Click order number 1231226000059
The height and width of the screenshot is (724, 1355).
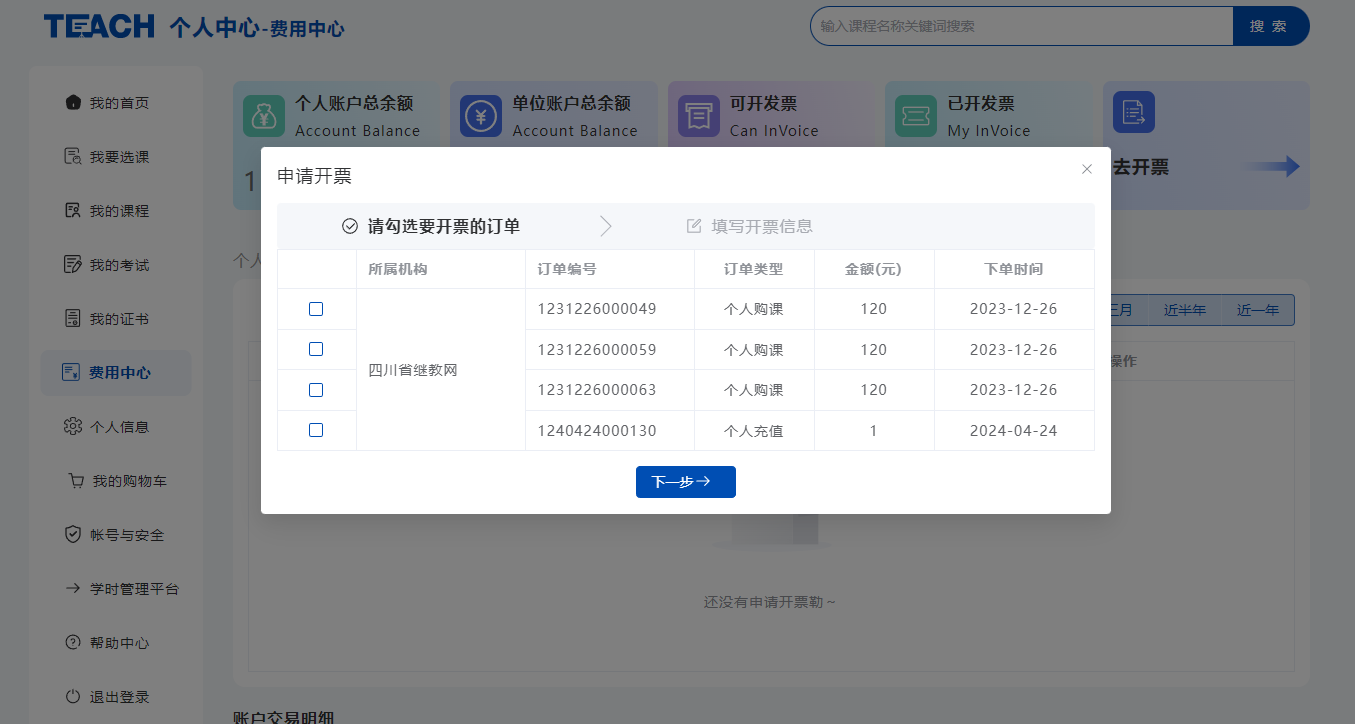pyautogui.click(x=597, y=350)
